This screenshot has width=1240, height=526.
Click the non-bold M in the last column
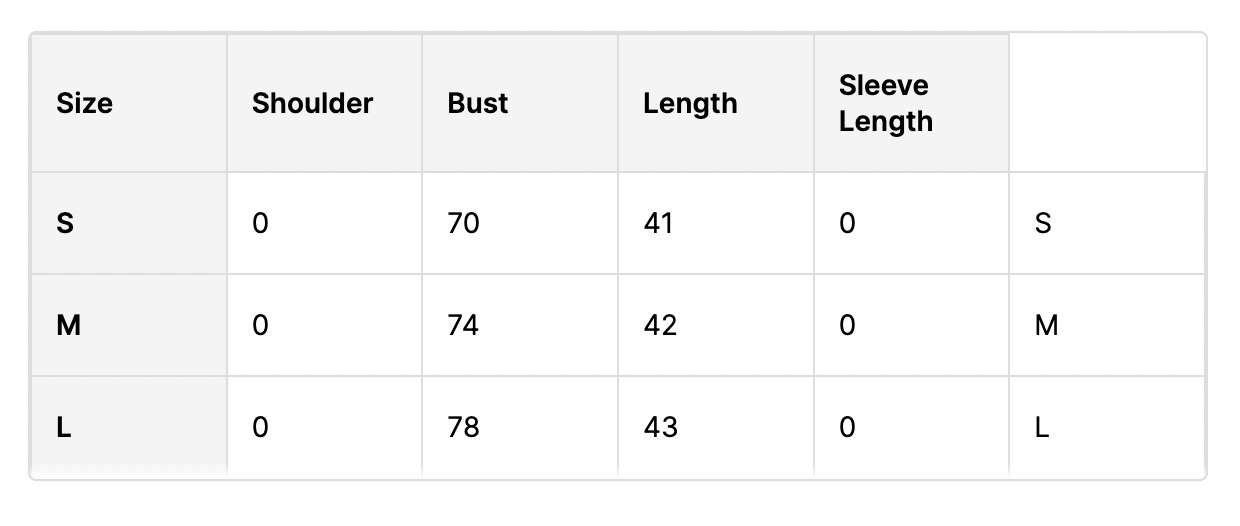[x=1046, y=325]
